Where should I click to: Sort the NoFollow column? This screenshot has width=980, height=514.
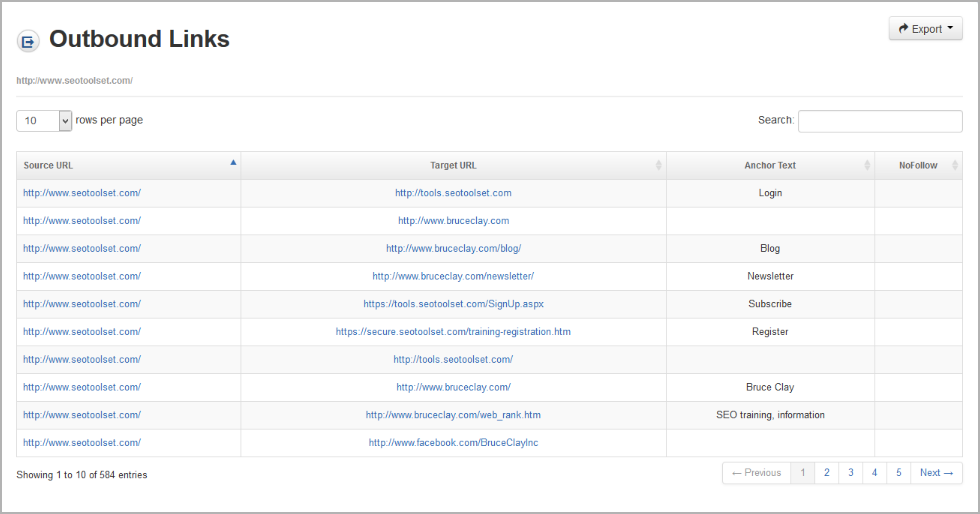[954, 165]
